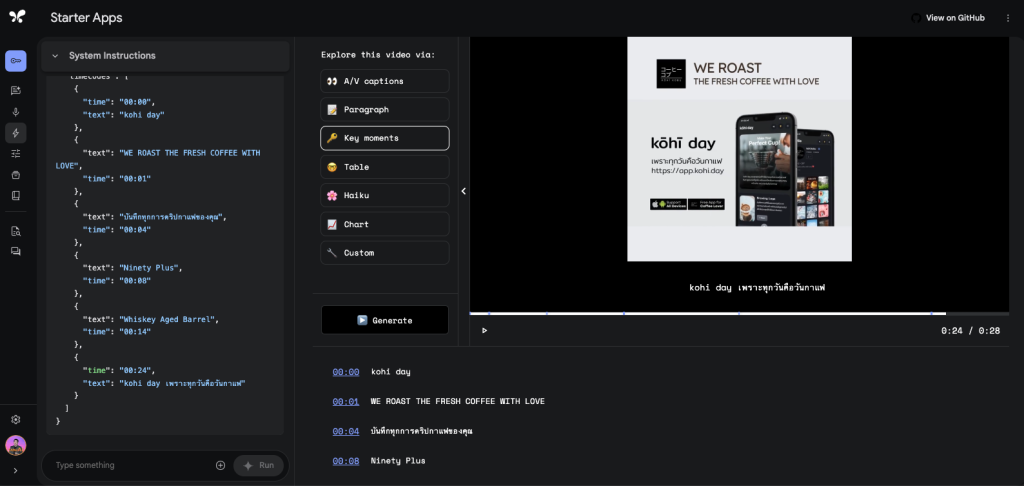Play the video

tap(484, 331)
